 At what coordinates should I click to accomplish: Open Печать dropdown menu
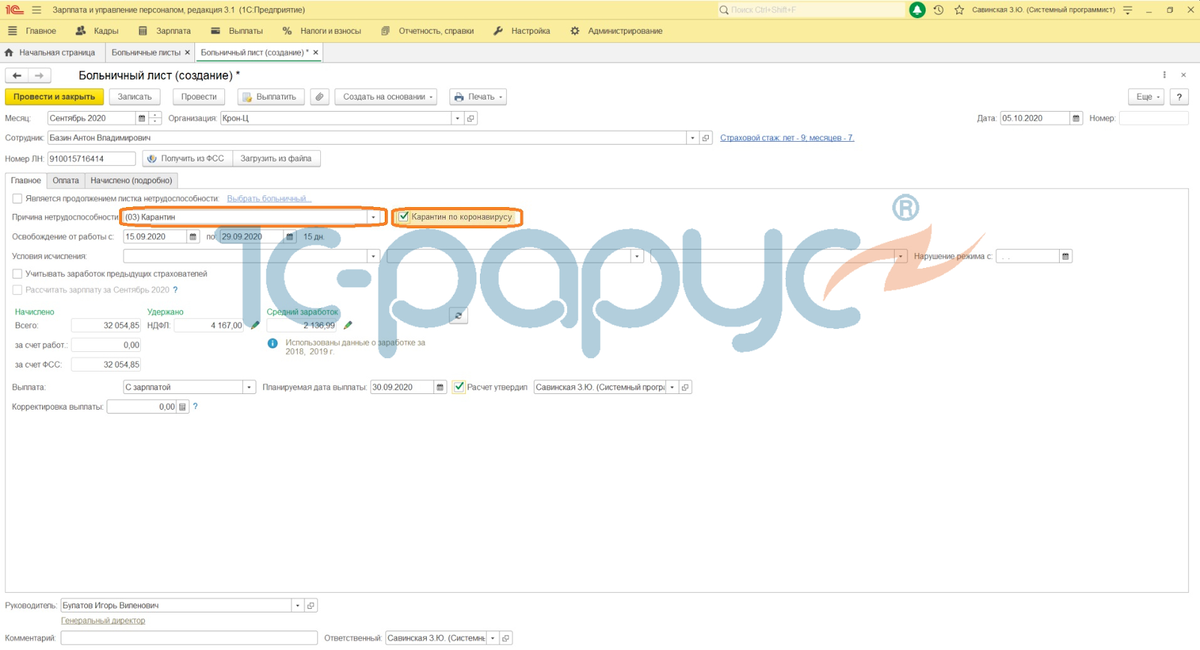pos(478,97)
